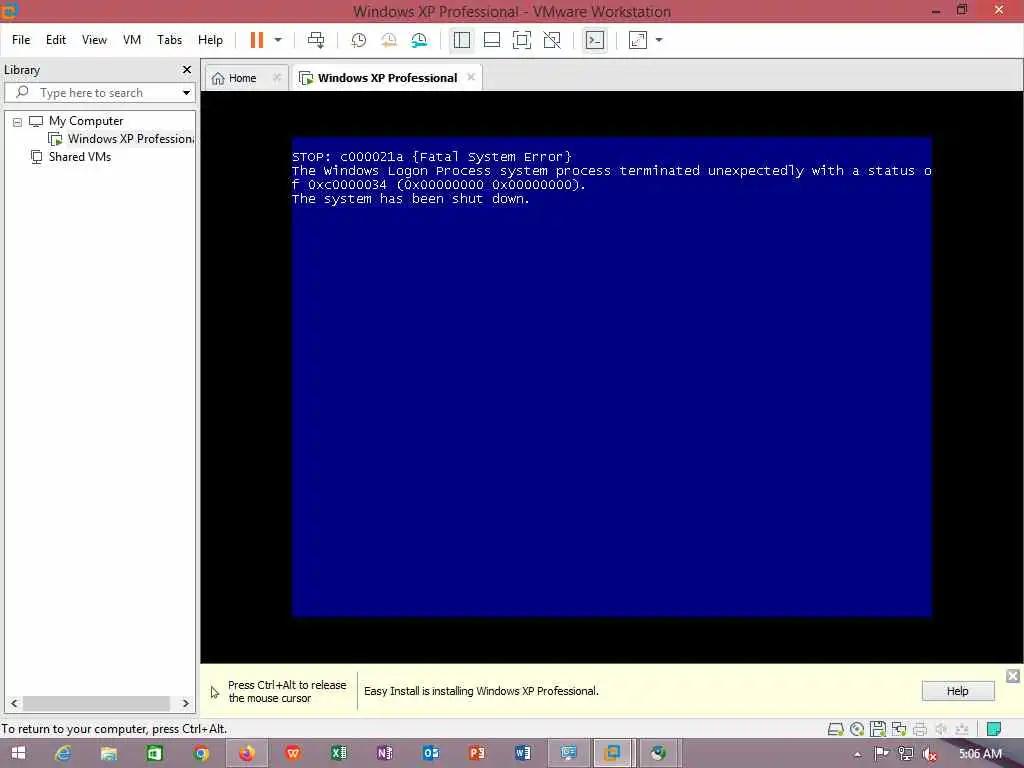Open the Help menu
The width and height of the screenshot is (1024, 768).
[x=210, y=40]
